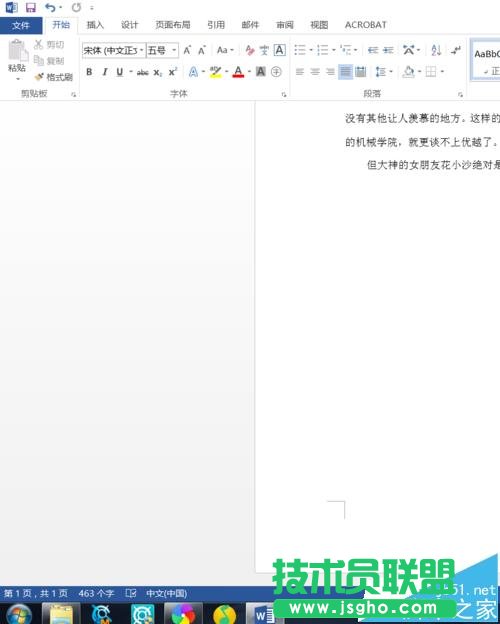This screenshot has height=624, width=500.
Task: Align text right
Action: pyautogui.click(x=330, y=72)
